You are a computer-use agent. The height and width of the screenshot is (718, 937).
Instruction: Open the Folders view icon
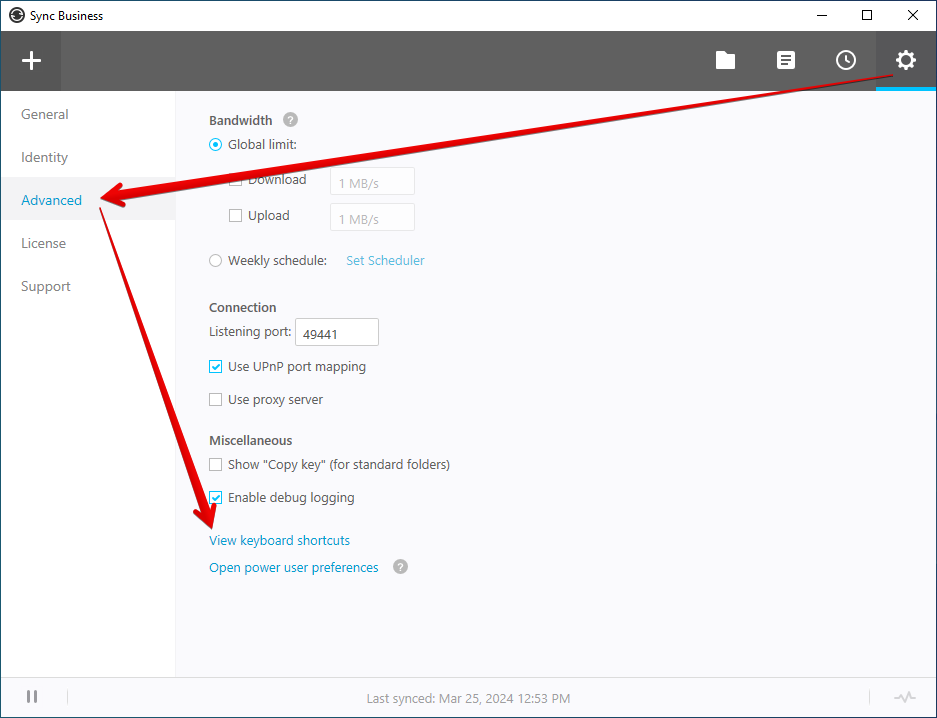(725, 60)
